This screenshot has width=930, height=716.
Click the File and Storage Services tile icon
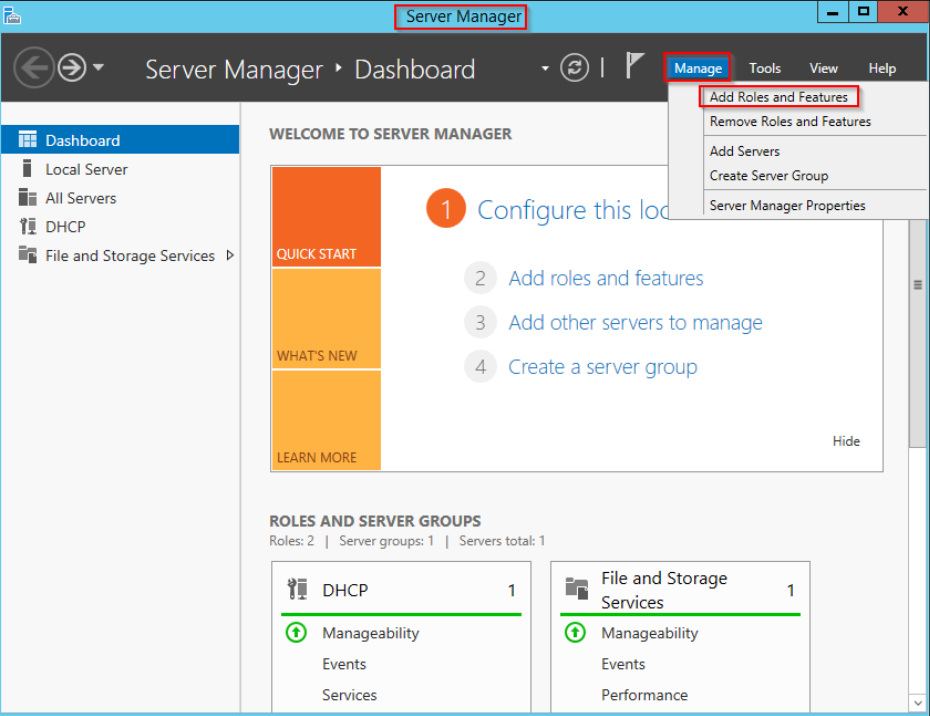pyautogui.click(x=577, y=588)
